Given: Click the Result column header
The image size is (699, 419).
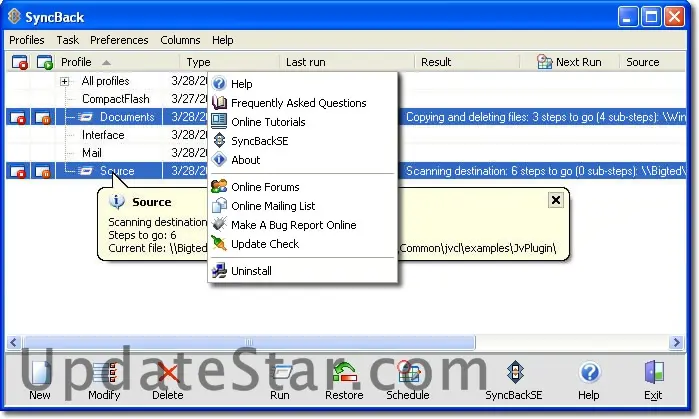Looking at the screenshot, I should coord(467,62).
